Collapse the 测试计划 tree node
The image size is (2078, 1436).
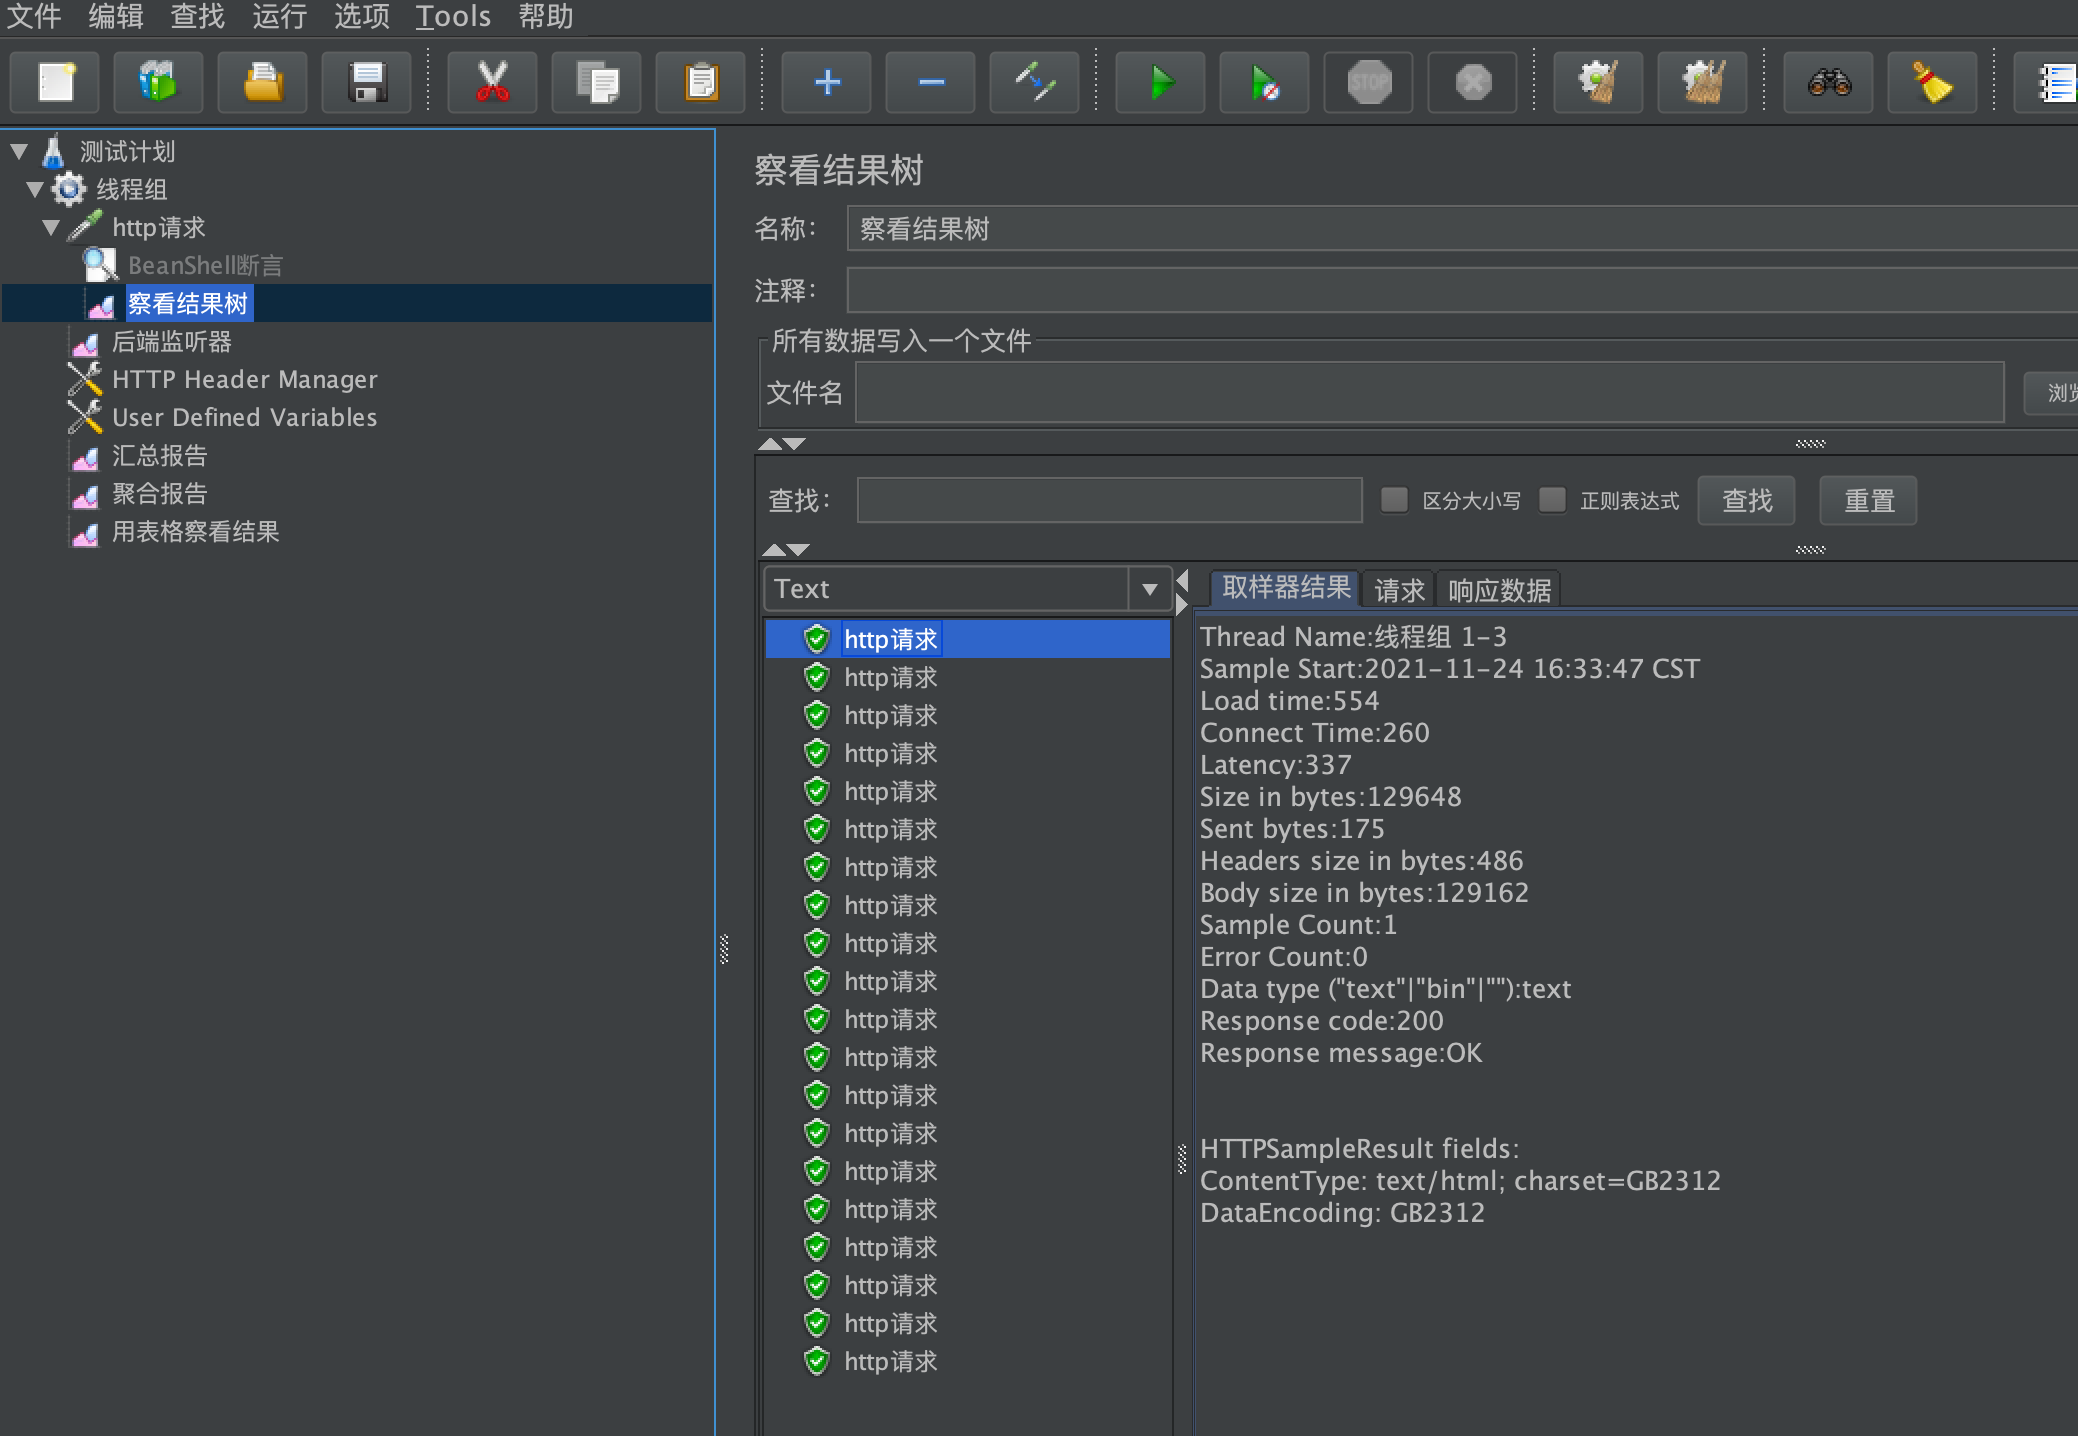point(19,152)
